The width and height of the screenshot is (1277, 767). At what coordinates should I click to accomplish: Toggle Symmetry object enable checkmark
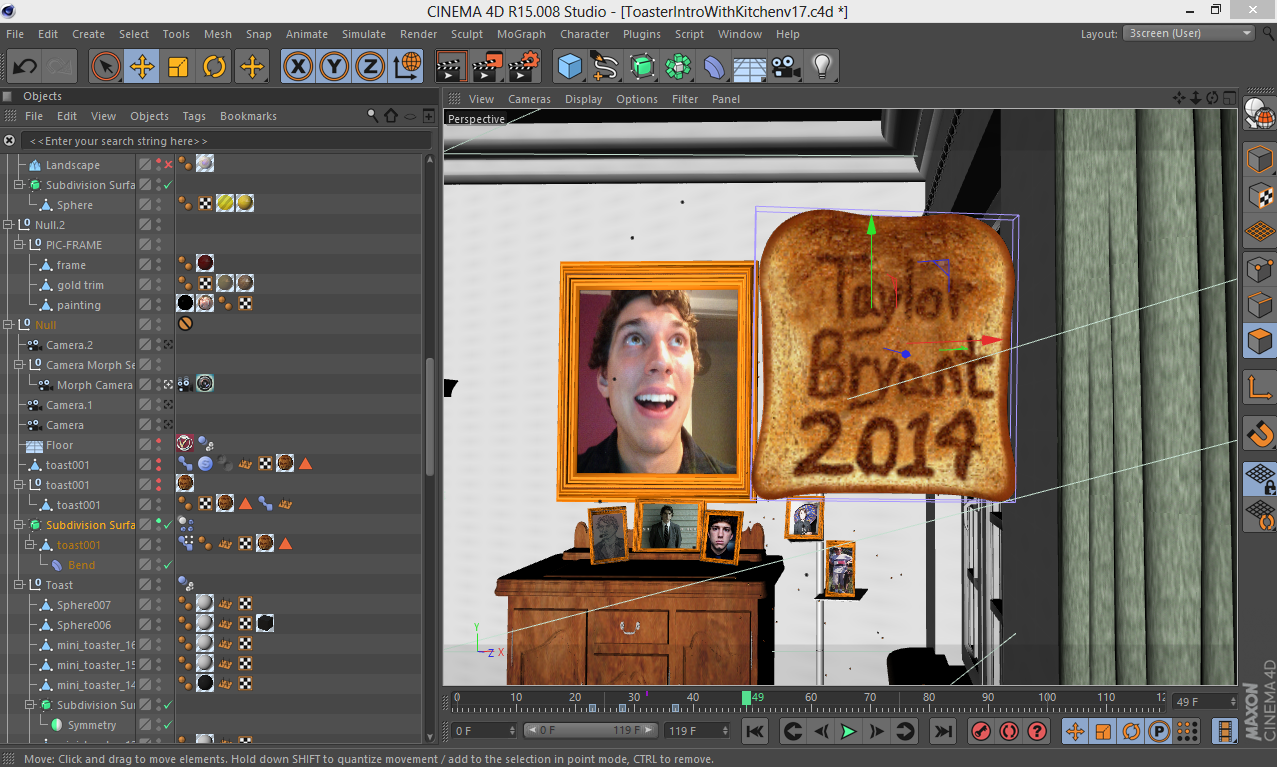coord(168,725)
